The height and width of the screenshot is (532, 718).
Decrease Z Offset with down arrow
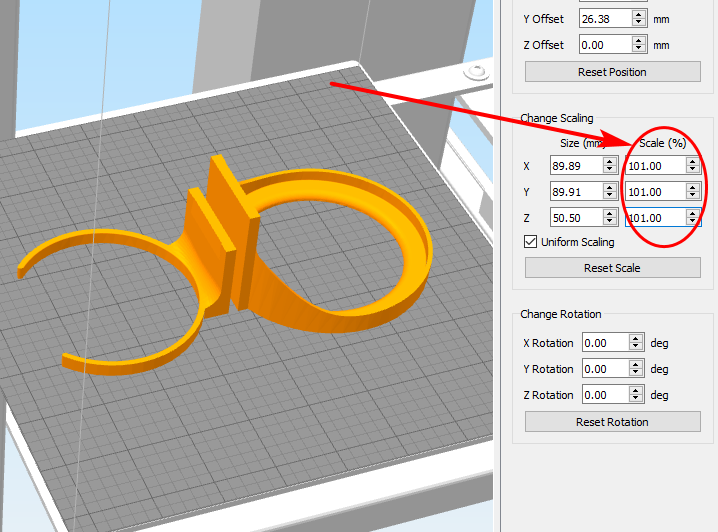pos(639,49)
